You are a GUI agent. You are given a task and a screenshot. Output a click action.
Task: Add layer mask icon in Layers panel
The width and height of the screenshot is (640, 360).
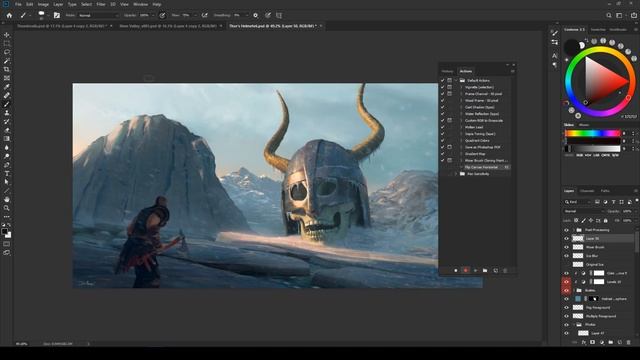click(x=593, y=342)
